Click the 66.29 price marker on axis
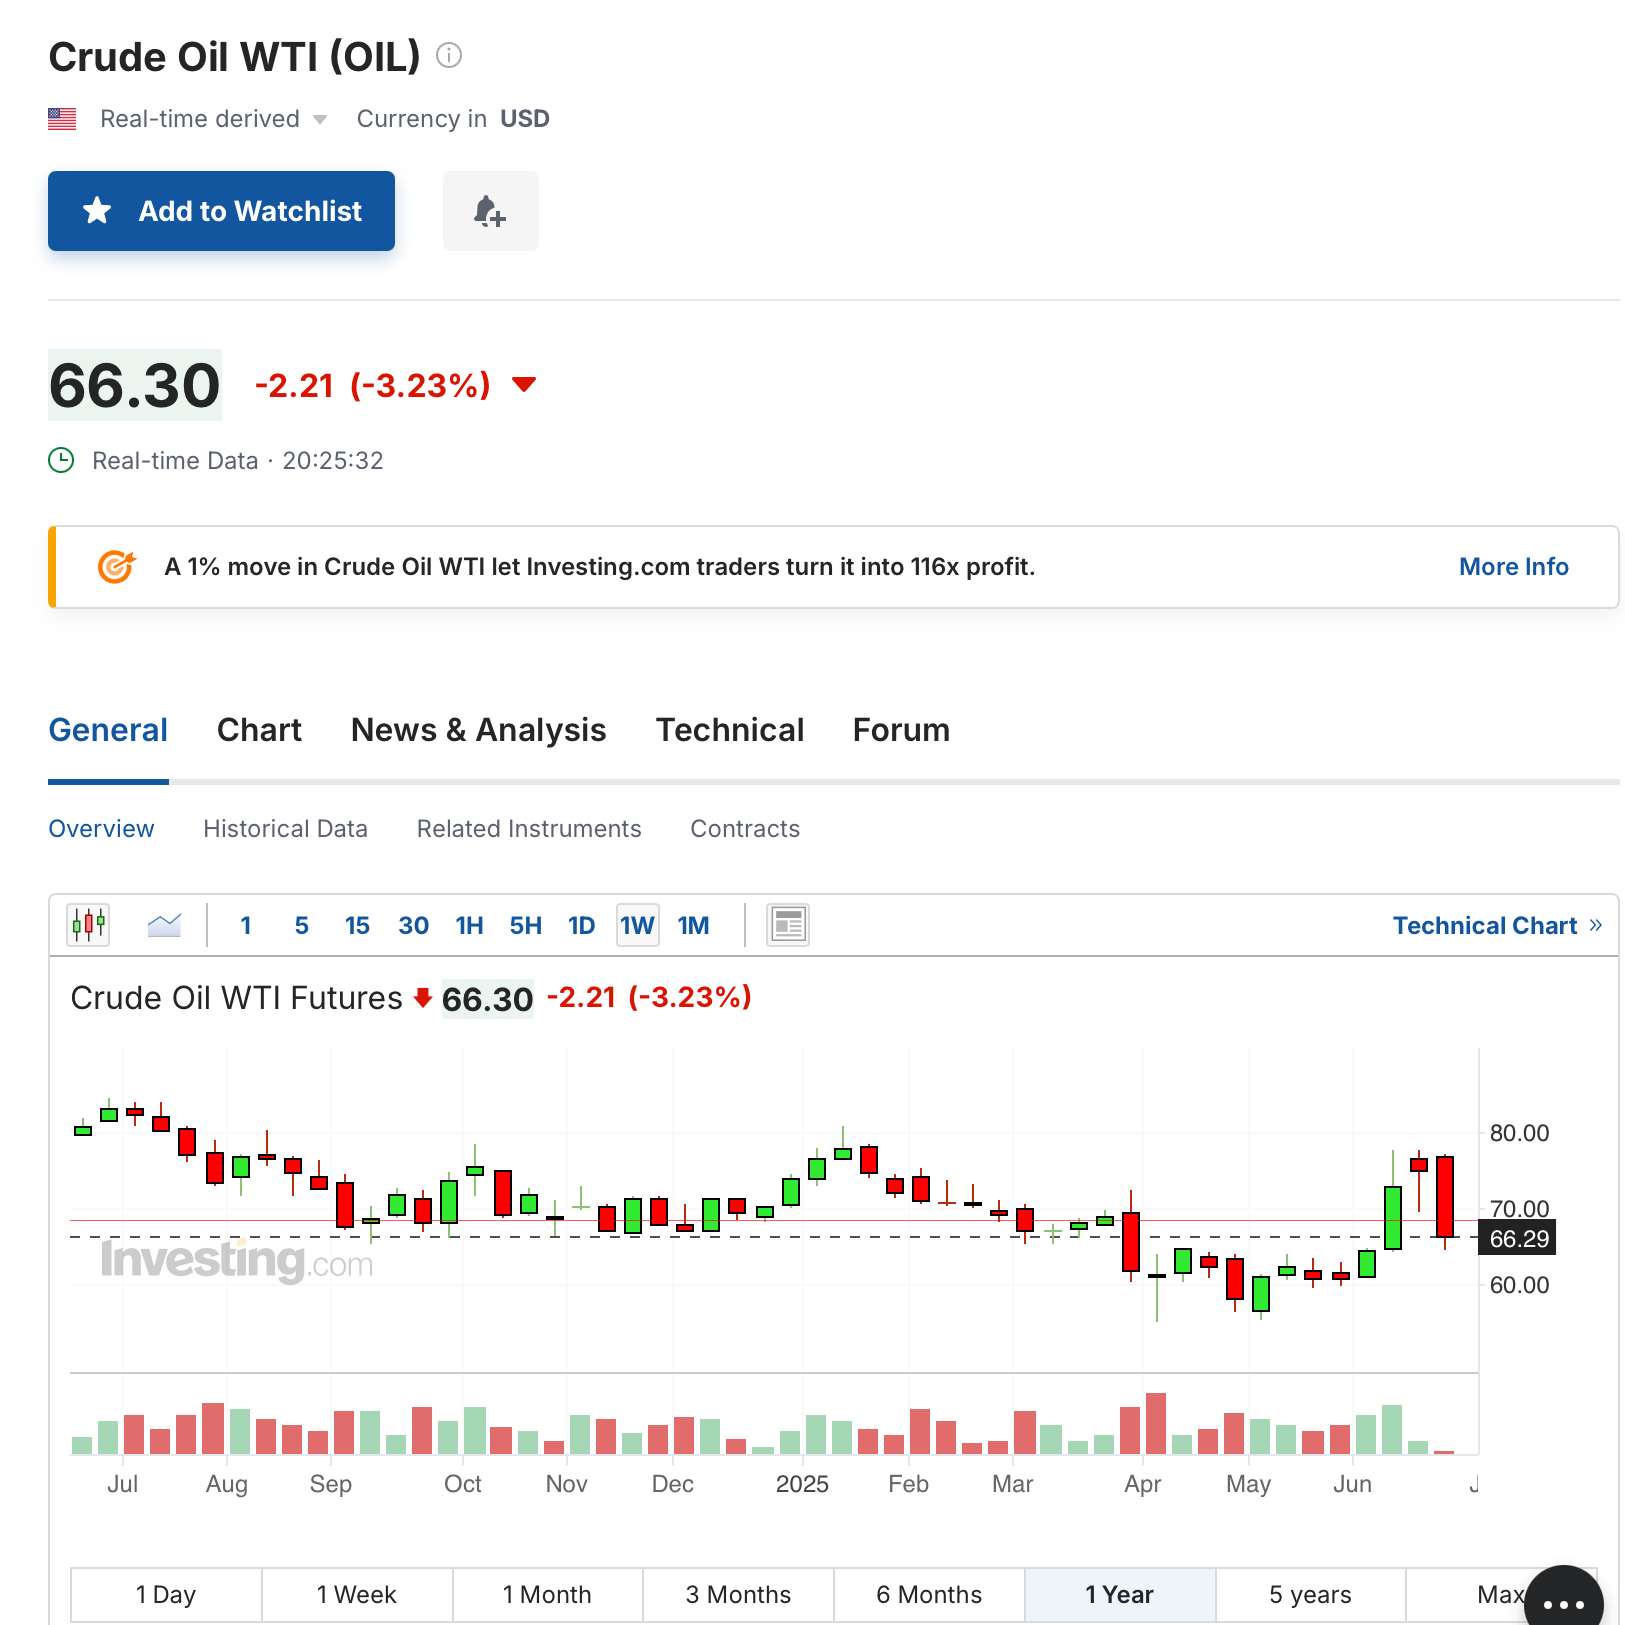This screenshot has height=1625, width=1625. pyautogui.click(x=1518, y=1238)
